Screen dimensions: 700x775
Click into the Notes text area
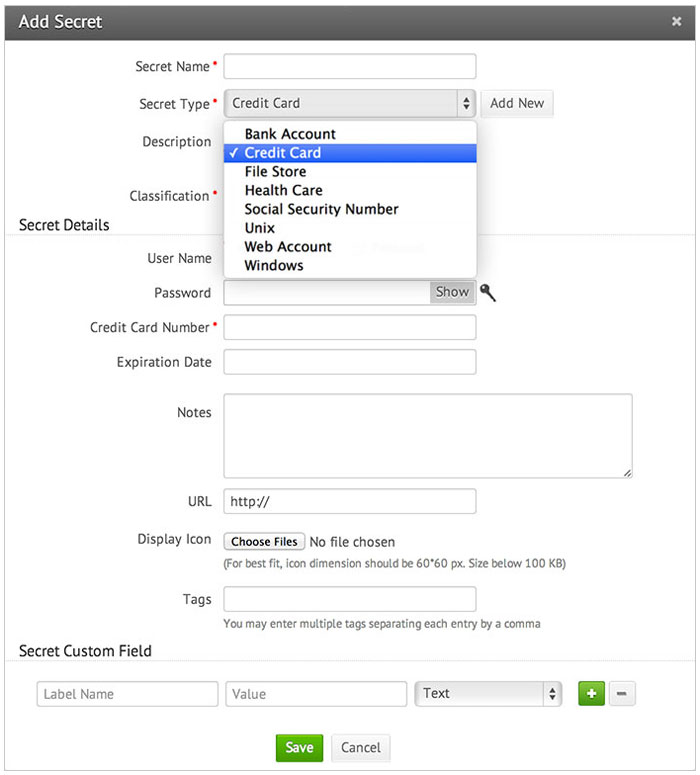click(x=428, y=435)
